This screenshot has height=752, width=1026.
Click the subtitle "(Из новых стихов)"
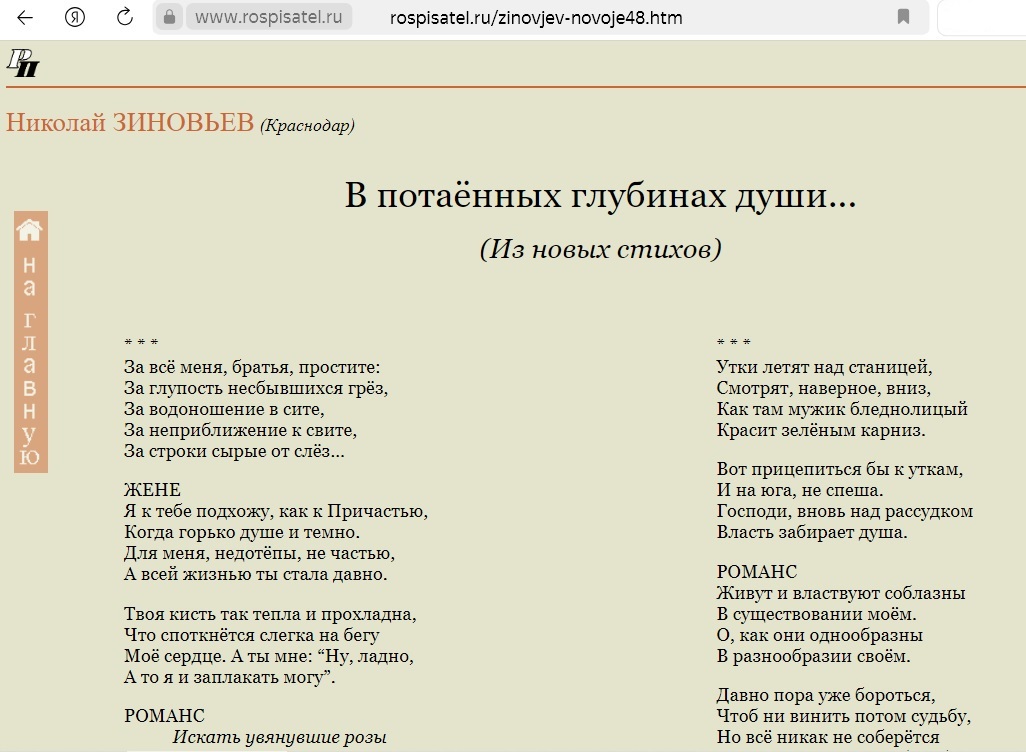(x=600, y=248)
